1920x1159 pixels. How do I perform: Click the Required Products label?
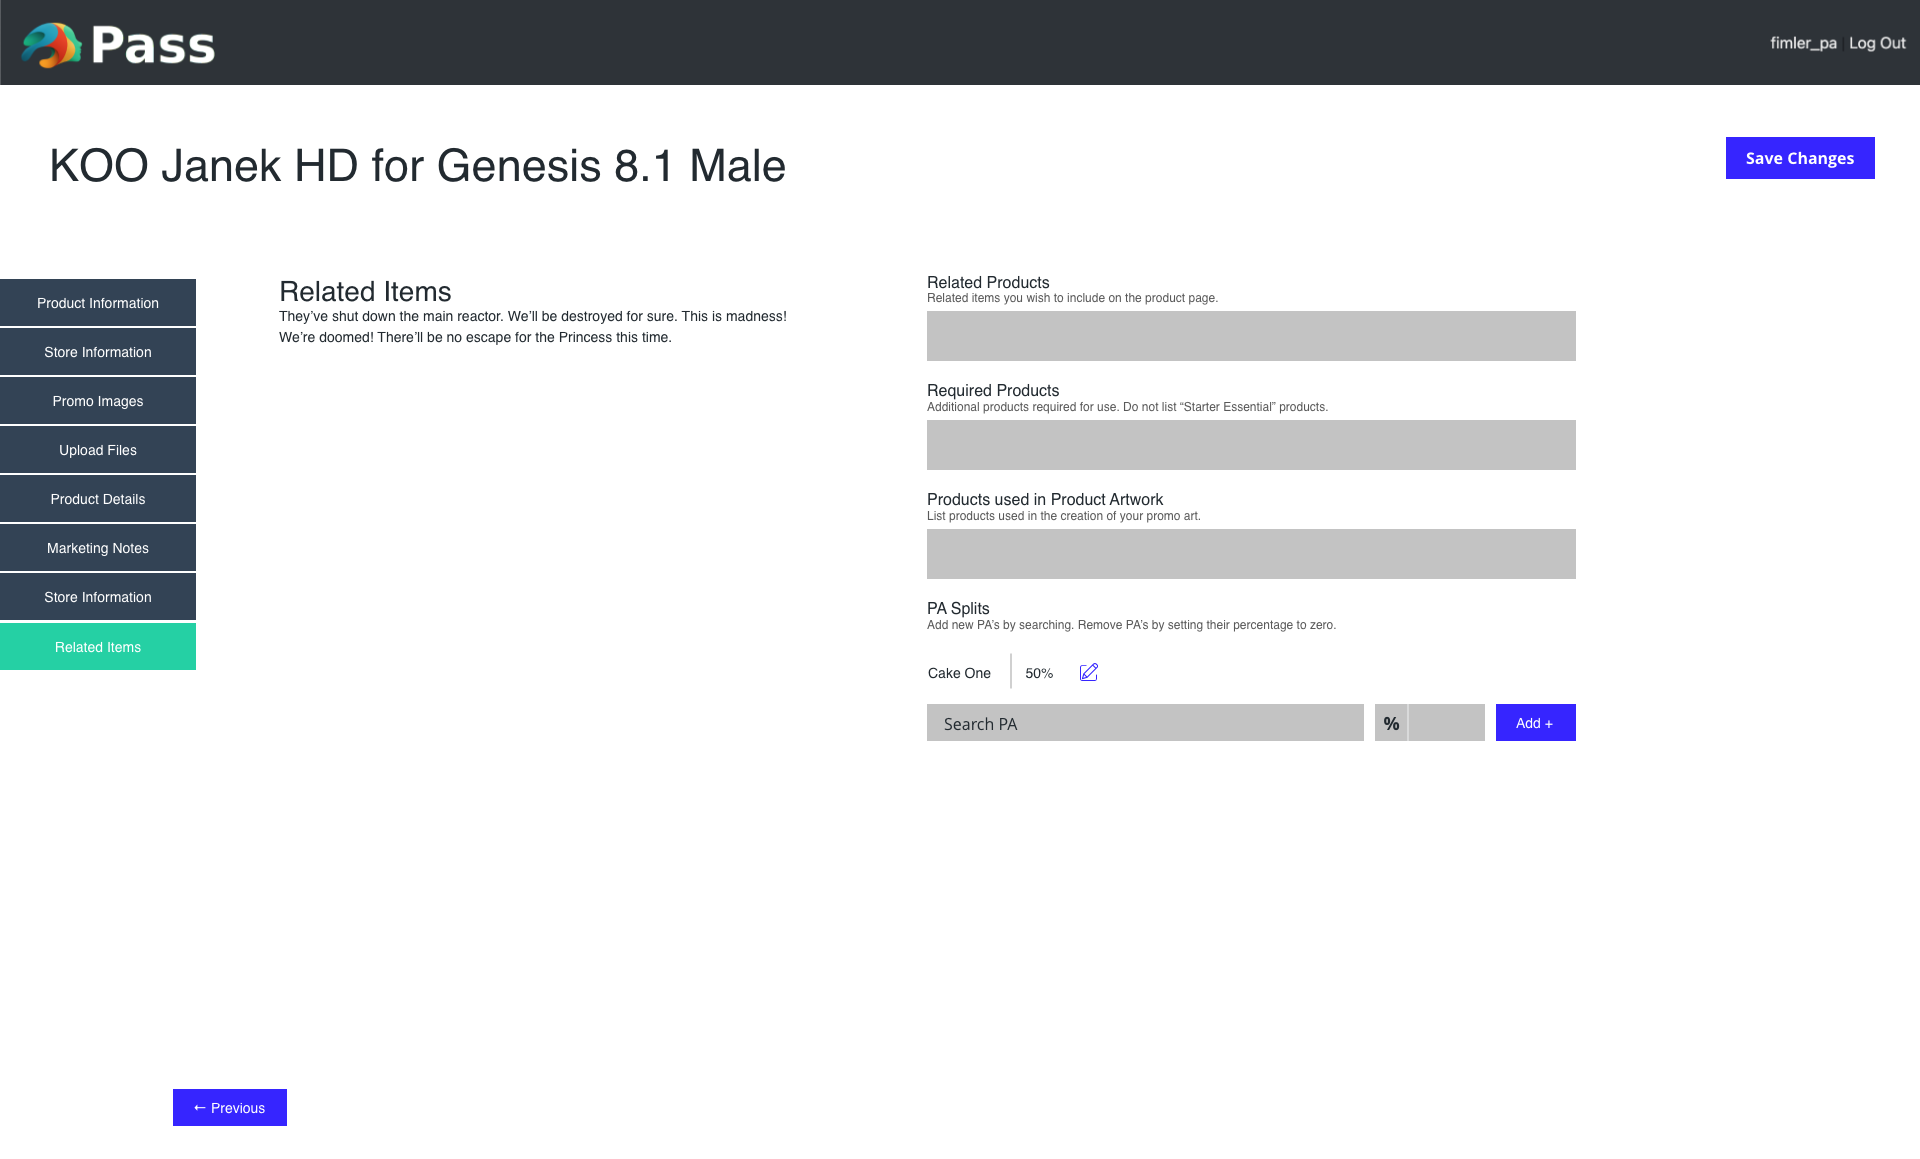(x=993, y=390)
